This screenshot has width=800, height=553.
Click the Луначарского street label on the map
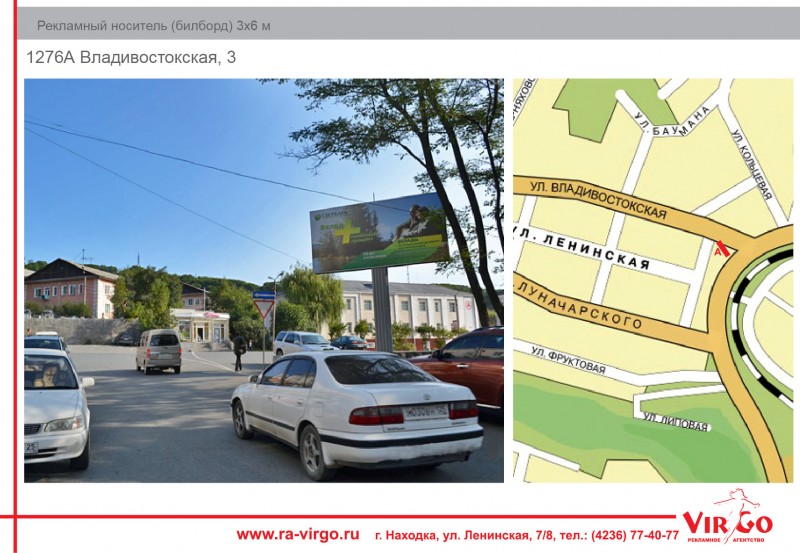point(579,305)
